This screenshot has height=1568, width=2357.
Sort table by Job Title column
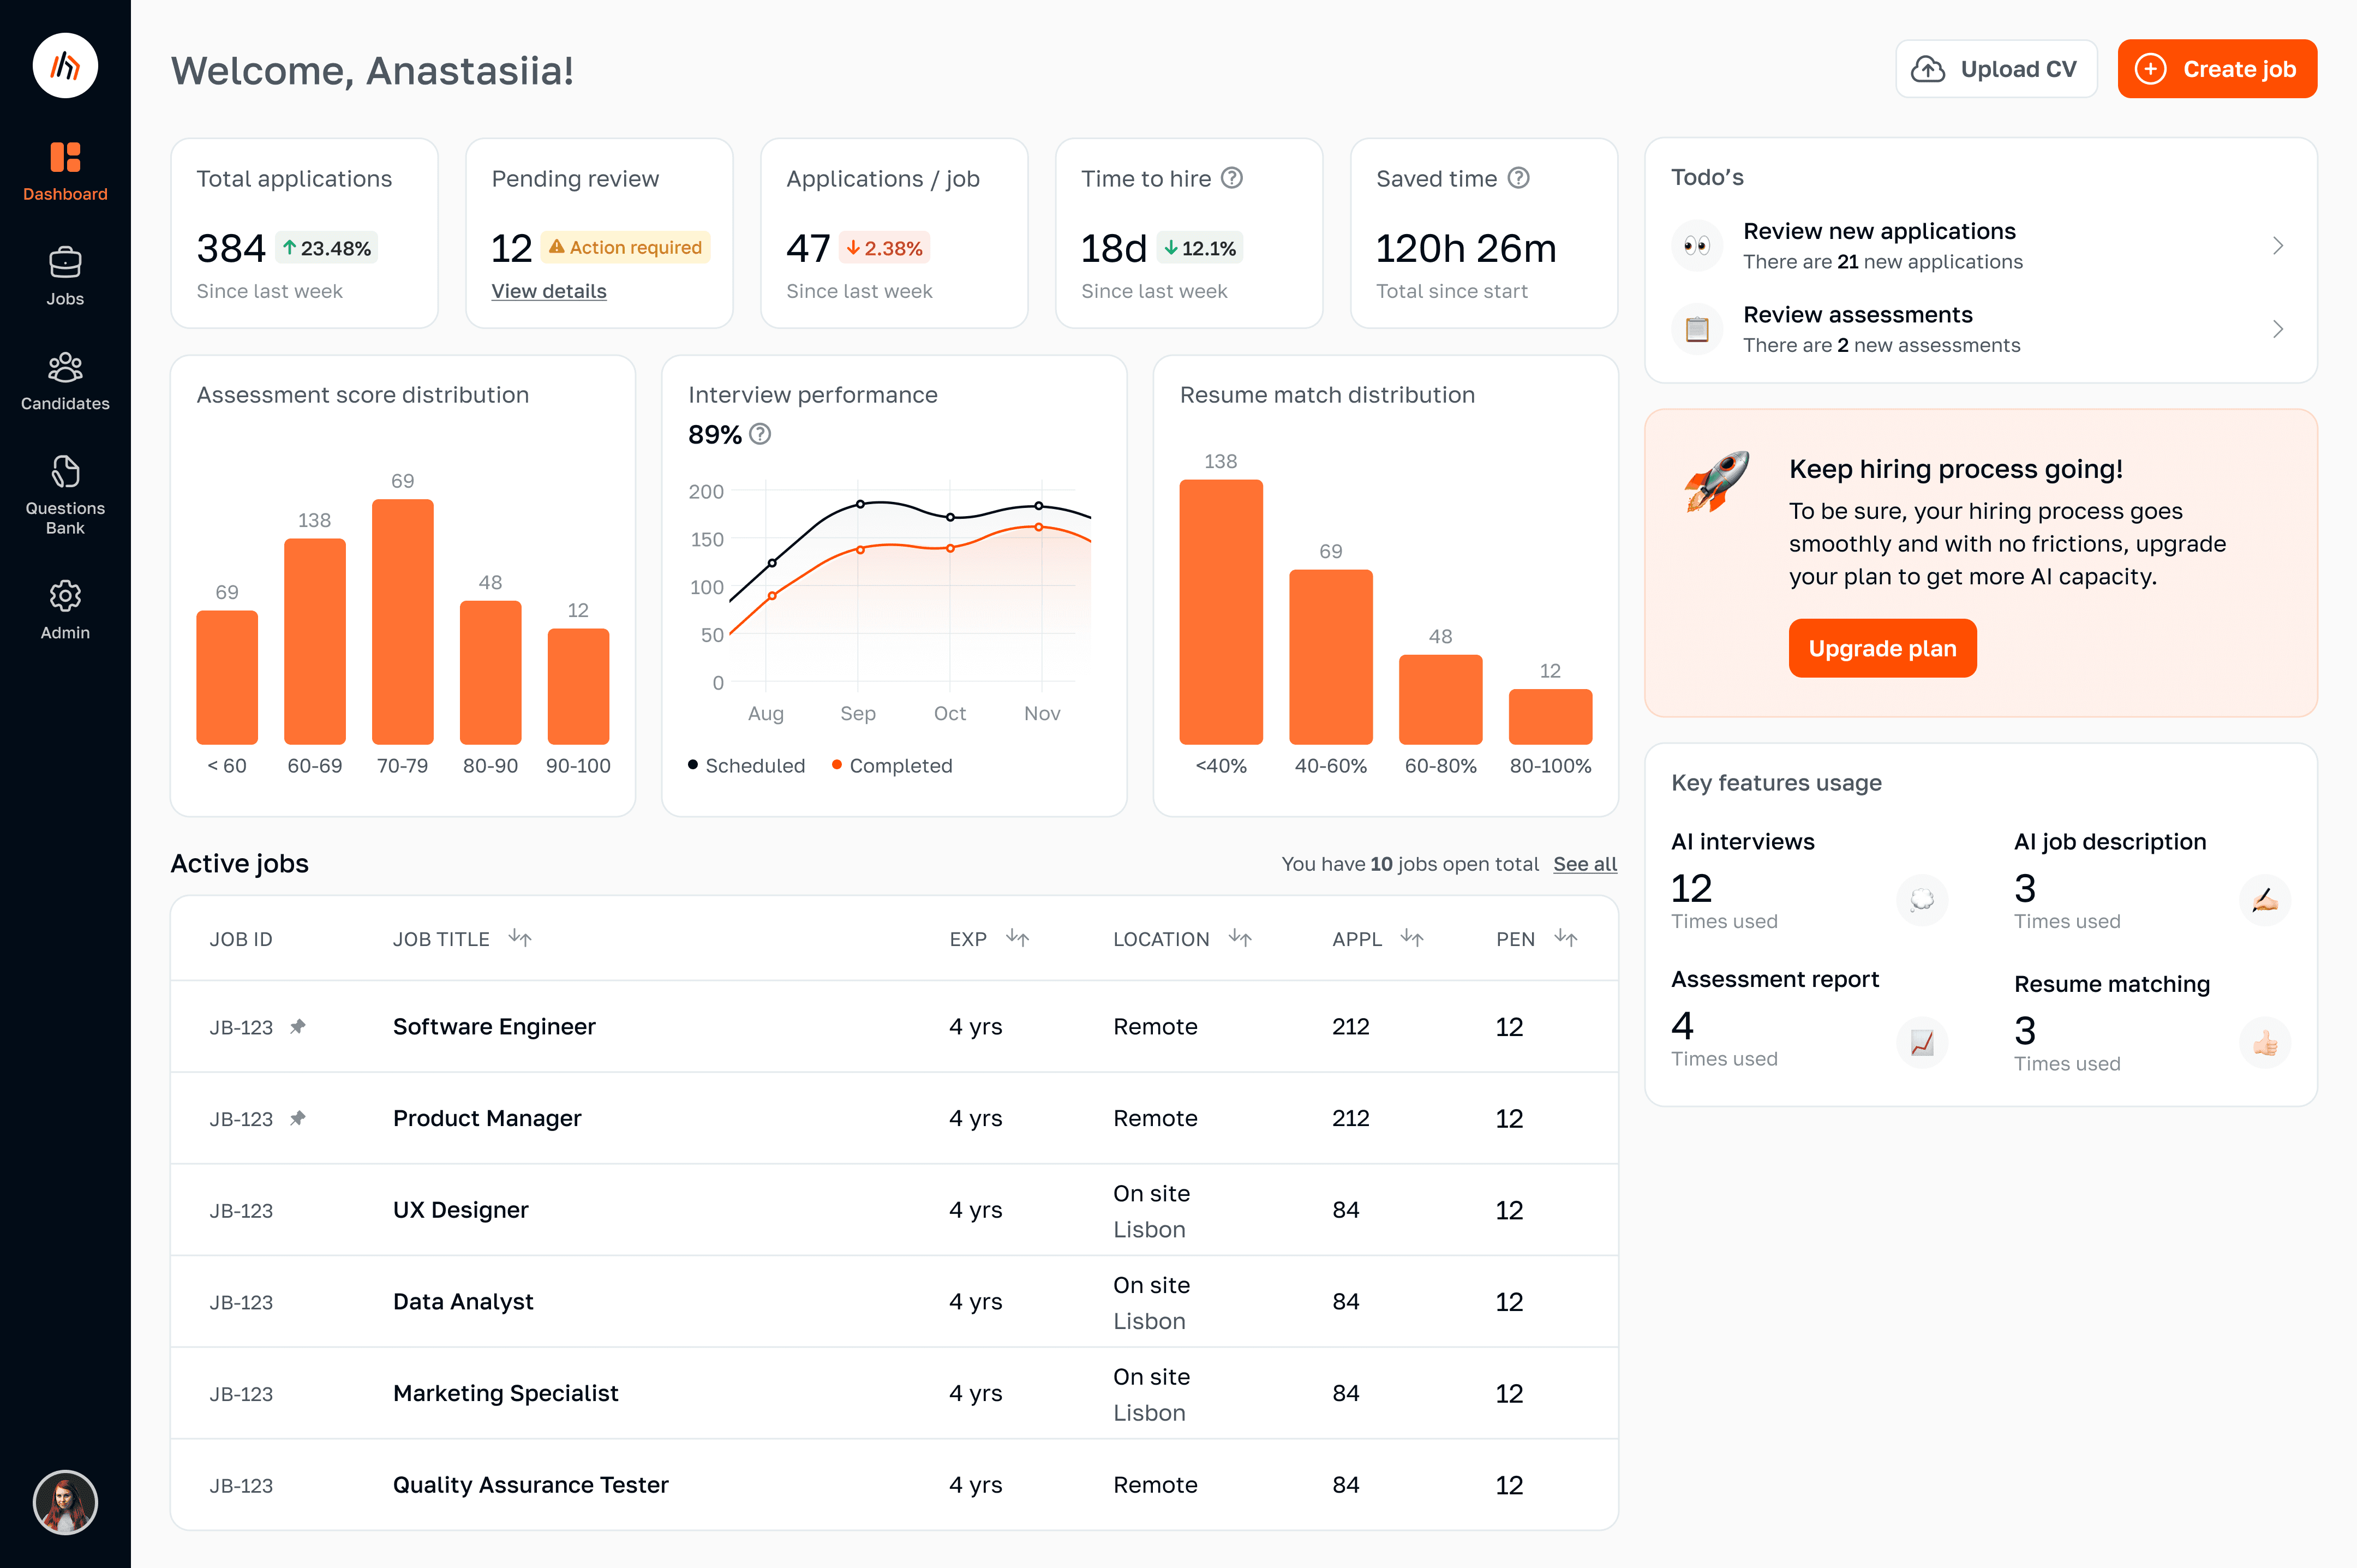click(x=520, y=938)
